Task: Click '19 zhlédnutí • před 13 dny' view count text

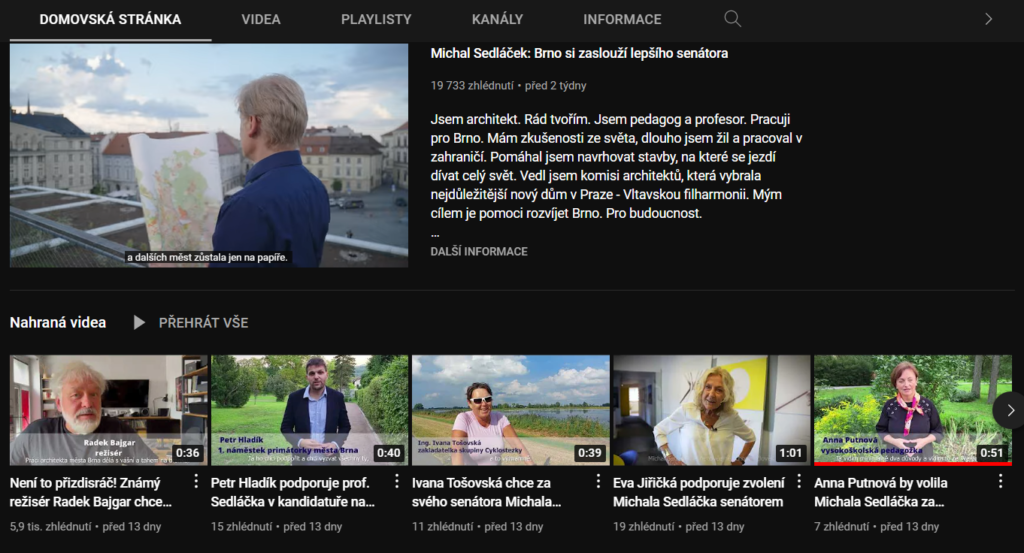Action: [x=679, y=526]
